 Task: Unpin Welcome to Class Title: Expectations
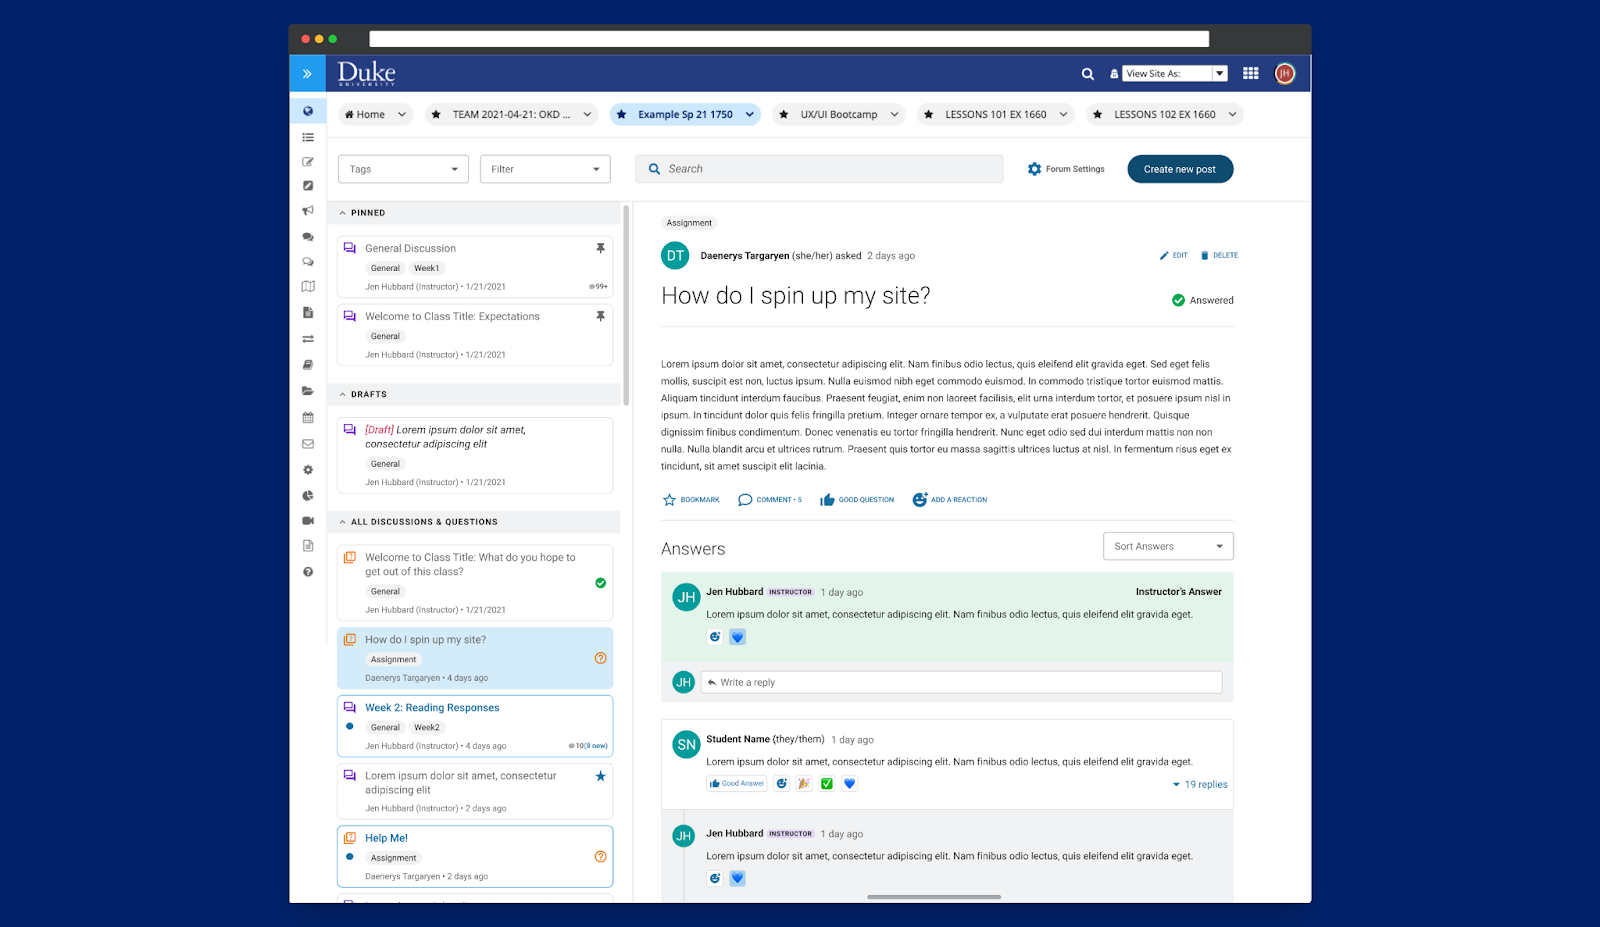click(x=601, y=316)
